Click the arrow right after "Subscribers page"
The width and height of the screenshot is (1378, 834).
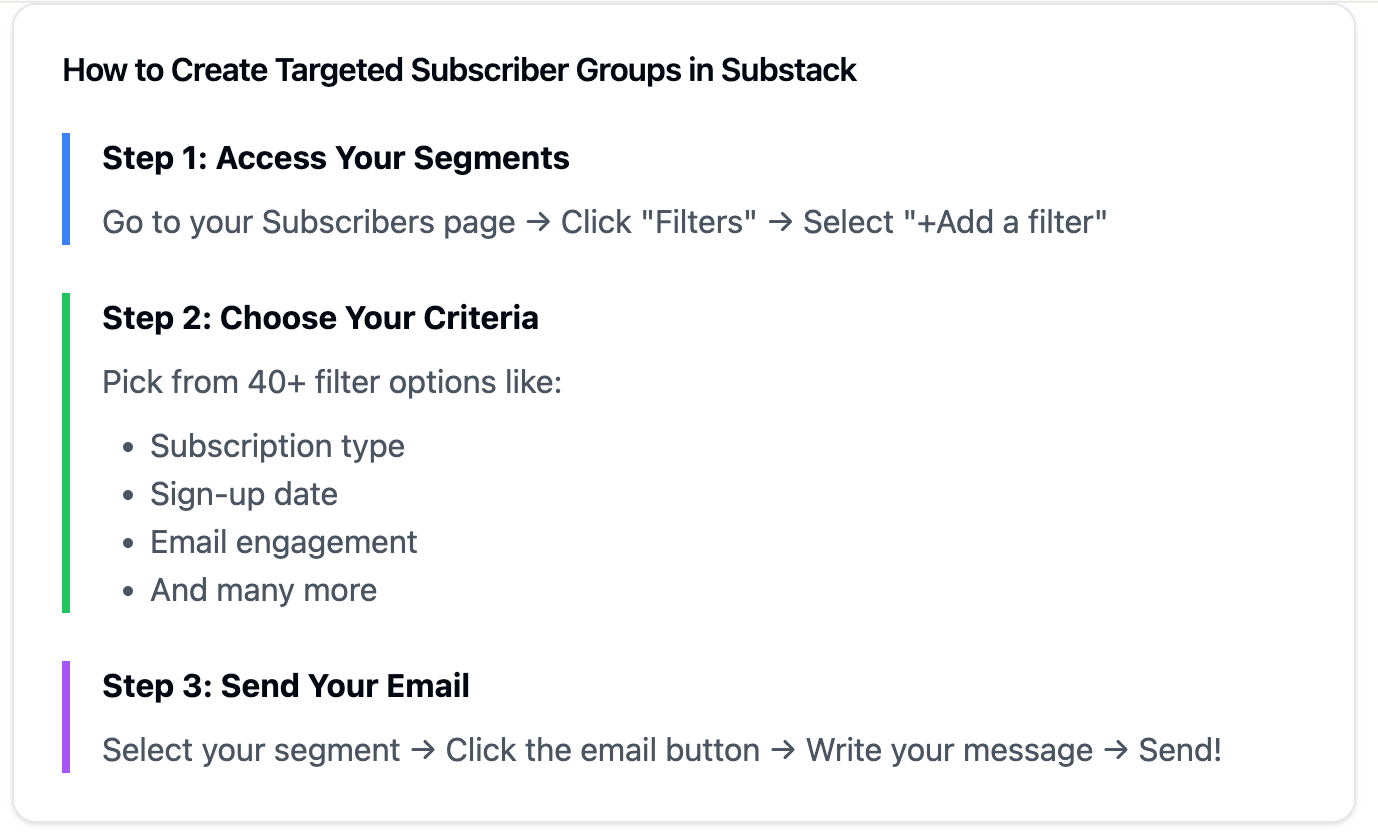(x=538, y=222)
